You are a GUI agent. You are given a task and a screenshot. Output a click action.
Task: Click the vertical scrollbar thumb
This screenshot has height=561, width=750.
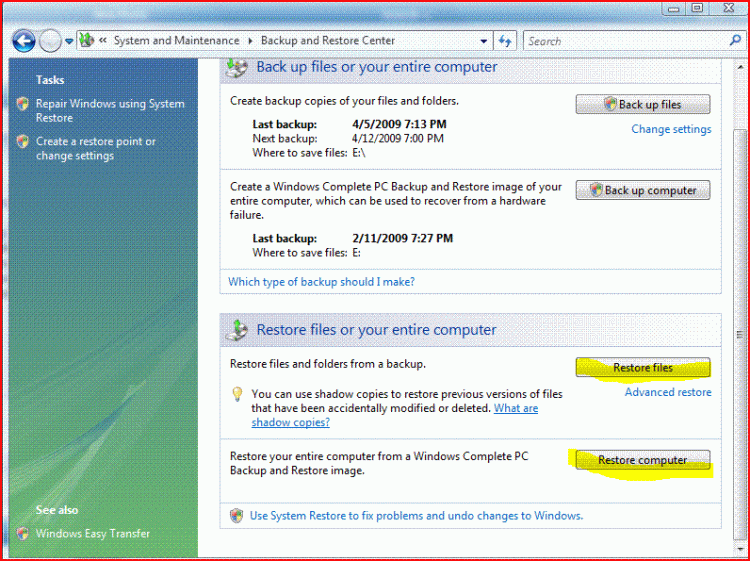coord(740,335)
